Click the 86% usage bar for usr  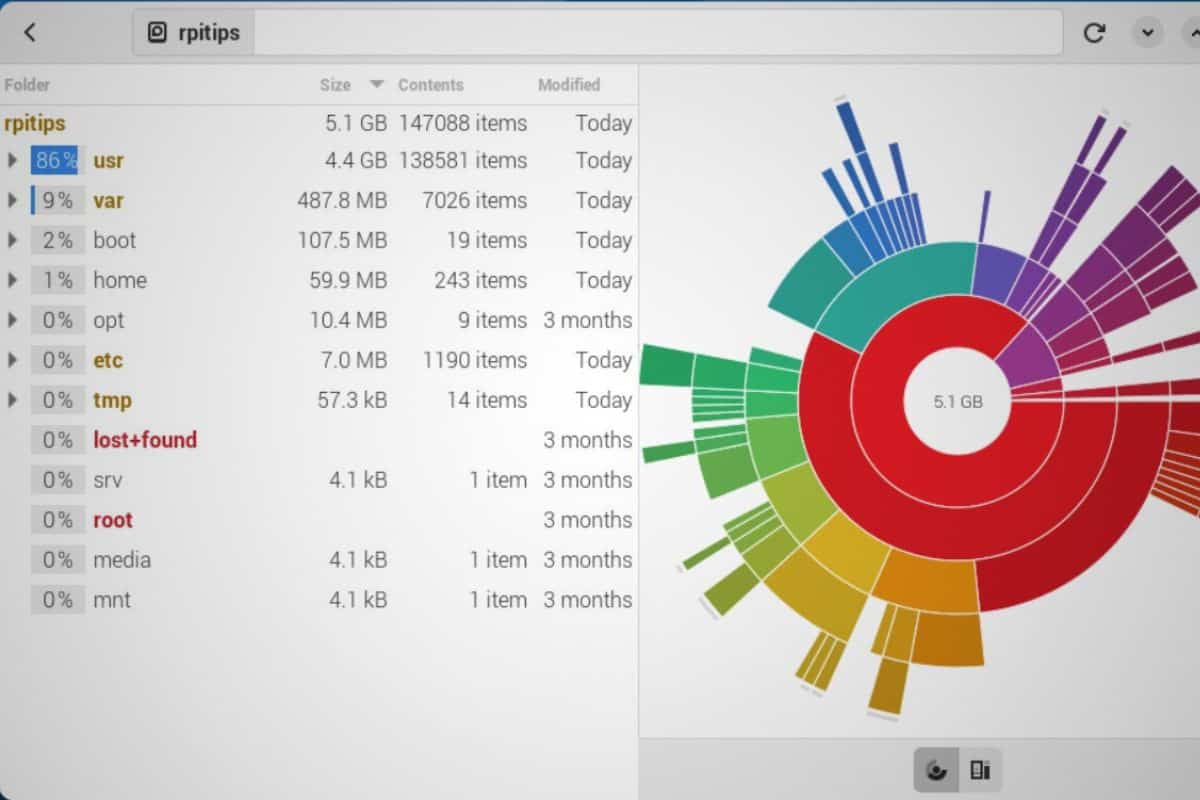point(55,160)
